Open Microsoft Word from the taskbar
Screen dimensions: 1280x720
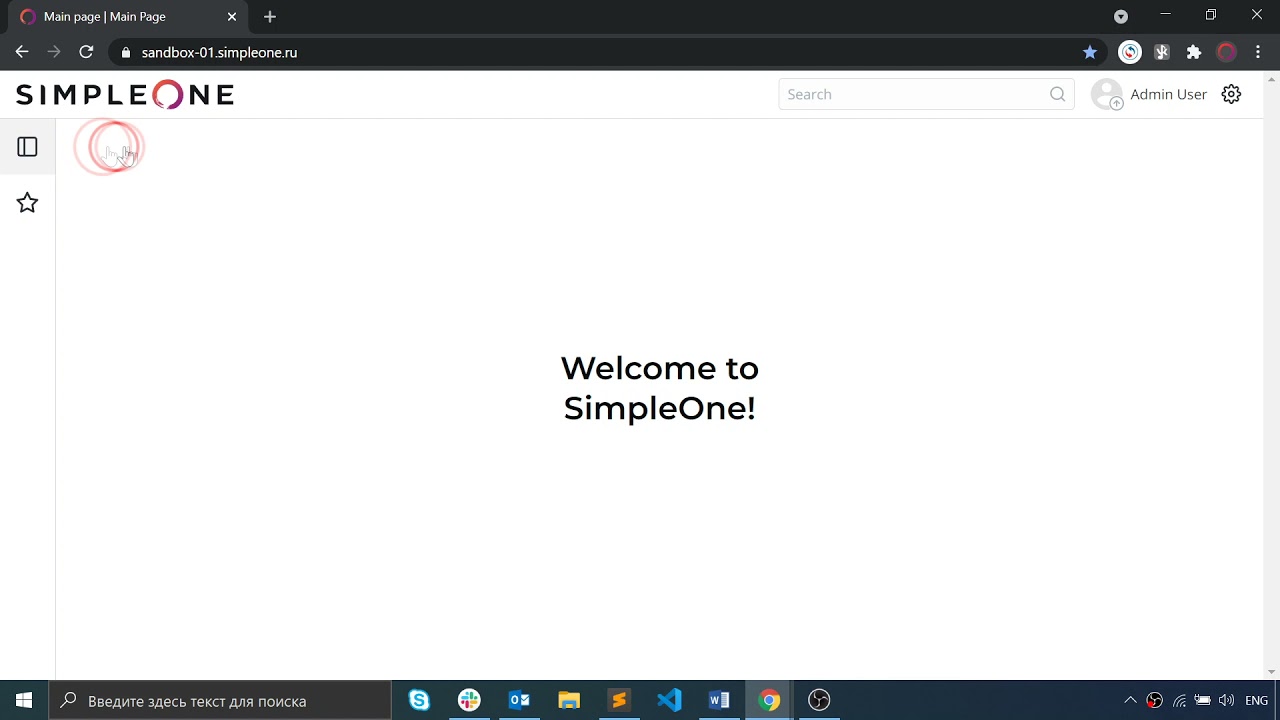click(719, 701)
